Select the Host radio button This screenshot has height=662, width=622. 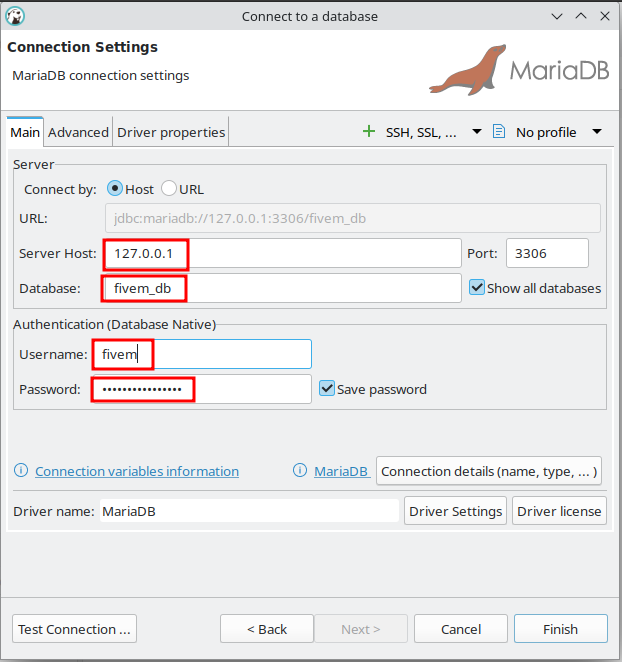pos(115,189)
